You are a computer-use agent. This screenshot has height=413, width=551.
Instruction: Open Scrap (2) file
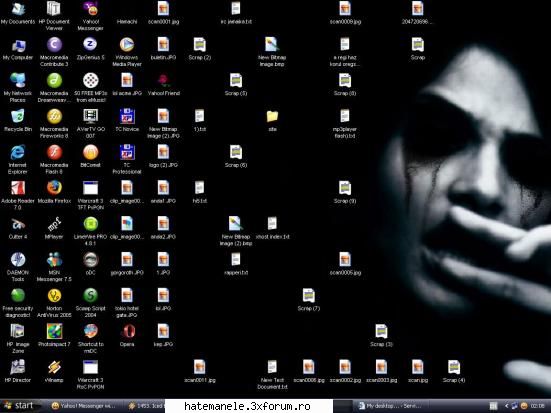[200, 49]
